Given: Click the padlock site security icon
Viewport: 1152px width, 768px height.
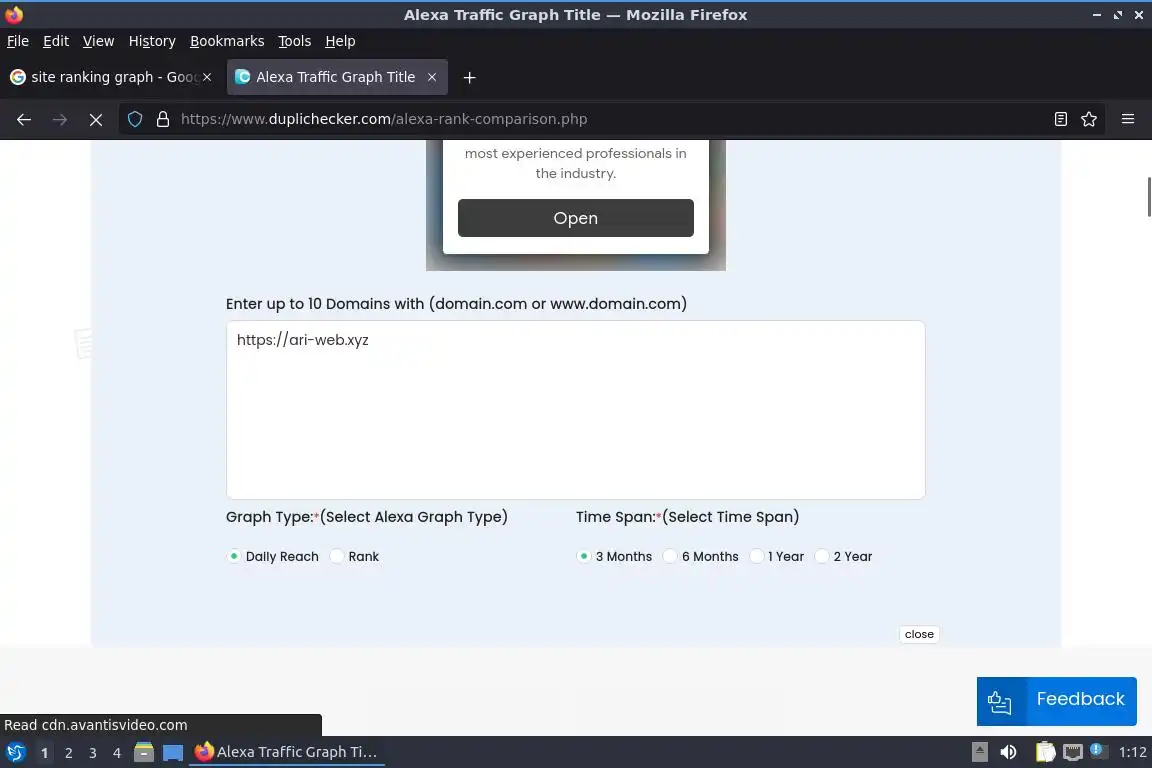Looking at the screenshot, I should (163, 119).
